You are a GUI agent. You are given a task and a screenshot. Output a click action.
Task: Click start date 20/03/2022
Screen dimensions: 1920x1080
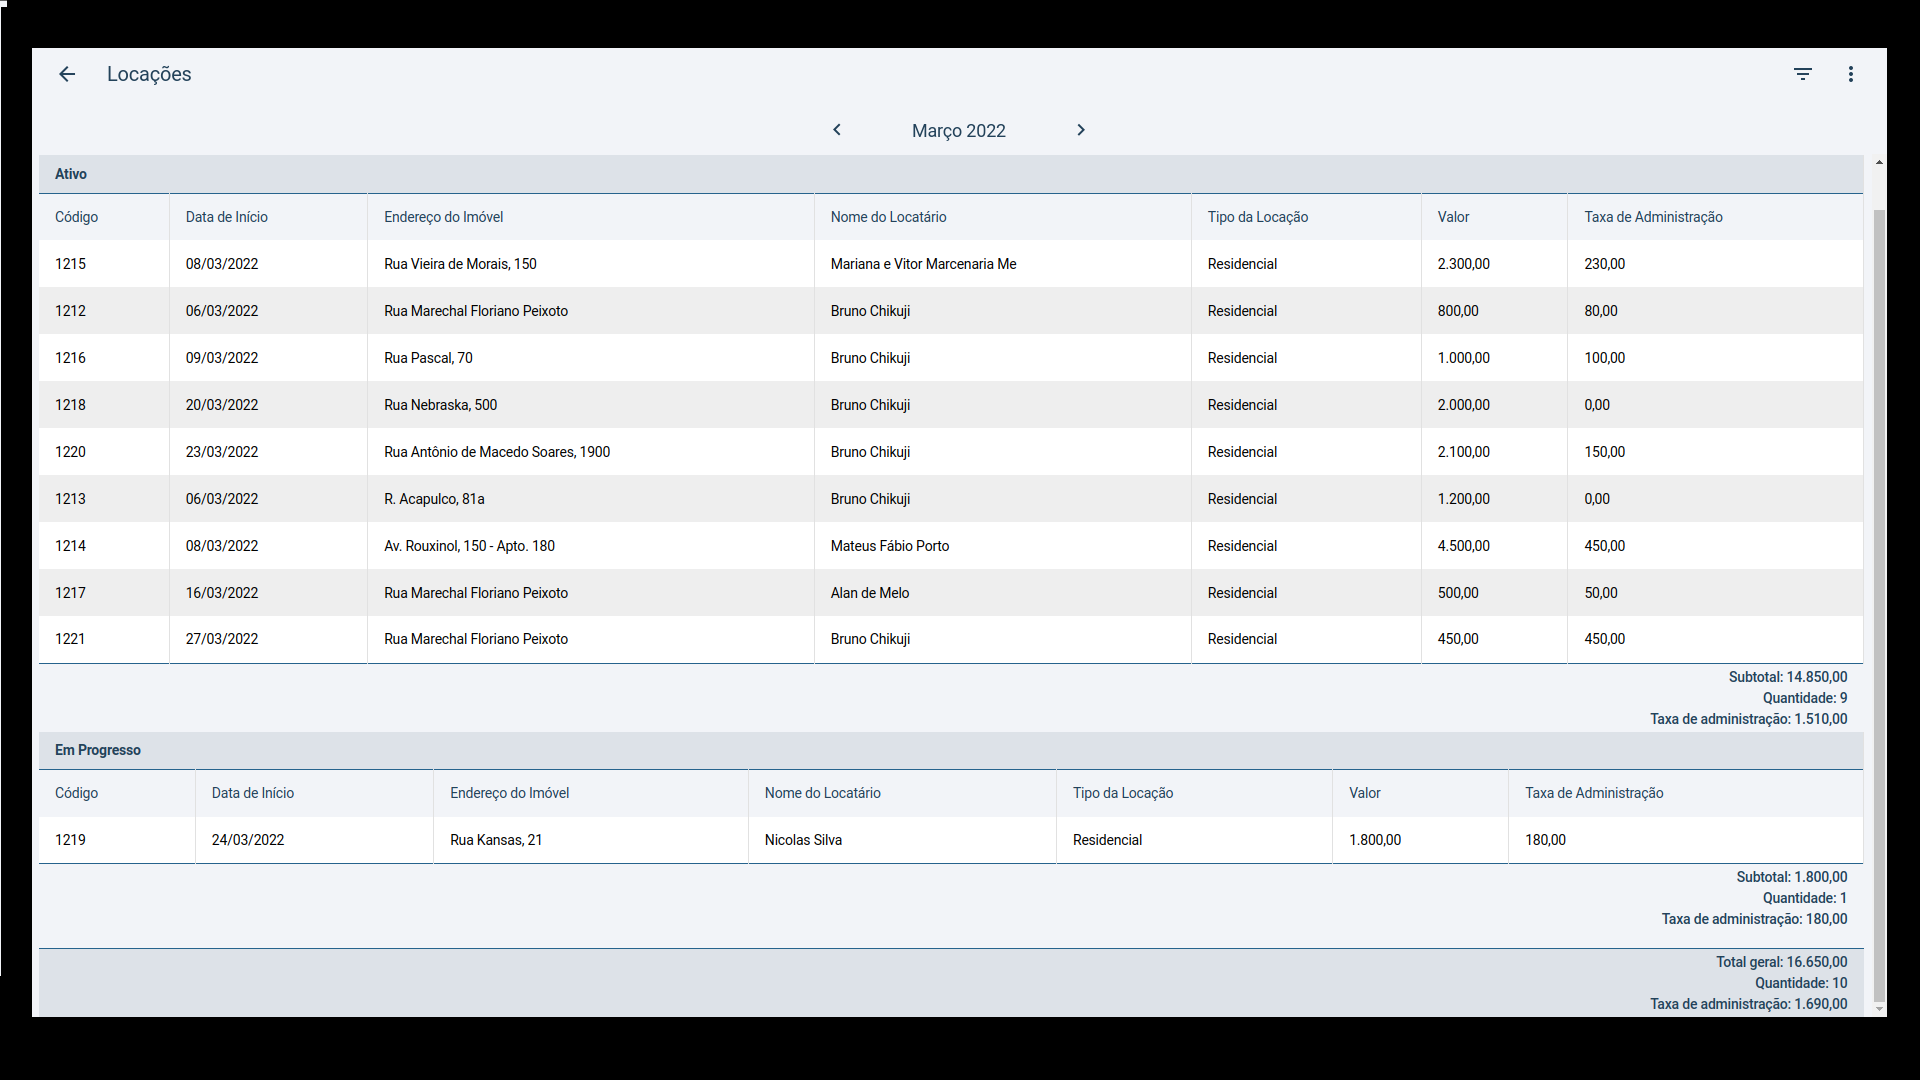[222, 405]
